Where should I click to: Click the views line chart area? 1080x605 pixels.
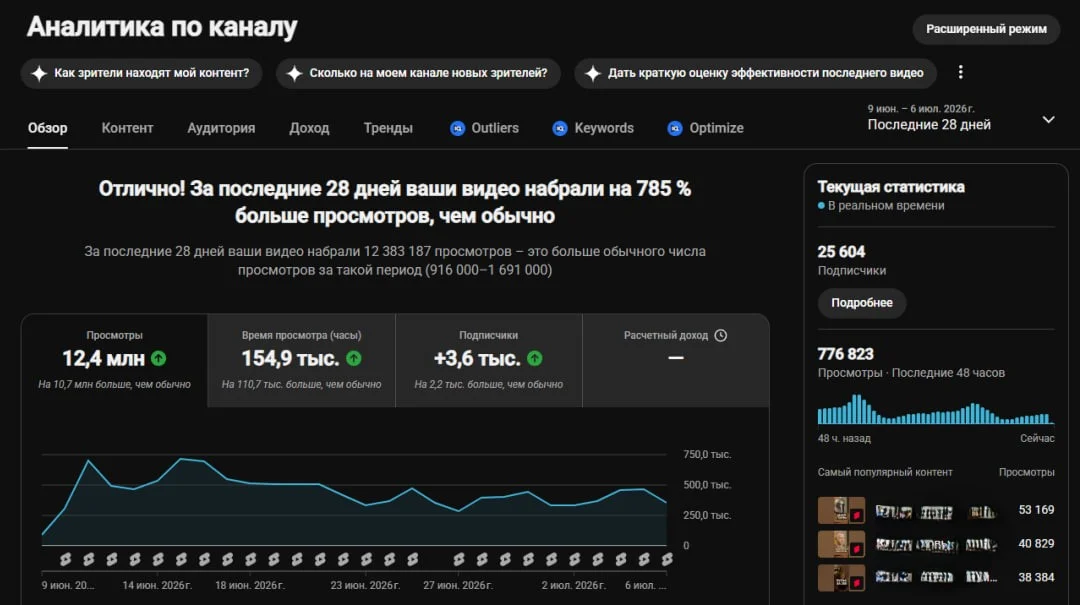[x=354, y=500]
